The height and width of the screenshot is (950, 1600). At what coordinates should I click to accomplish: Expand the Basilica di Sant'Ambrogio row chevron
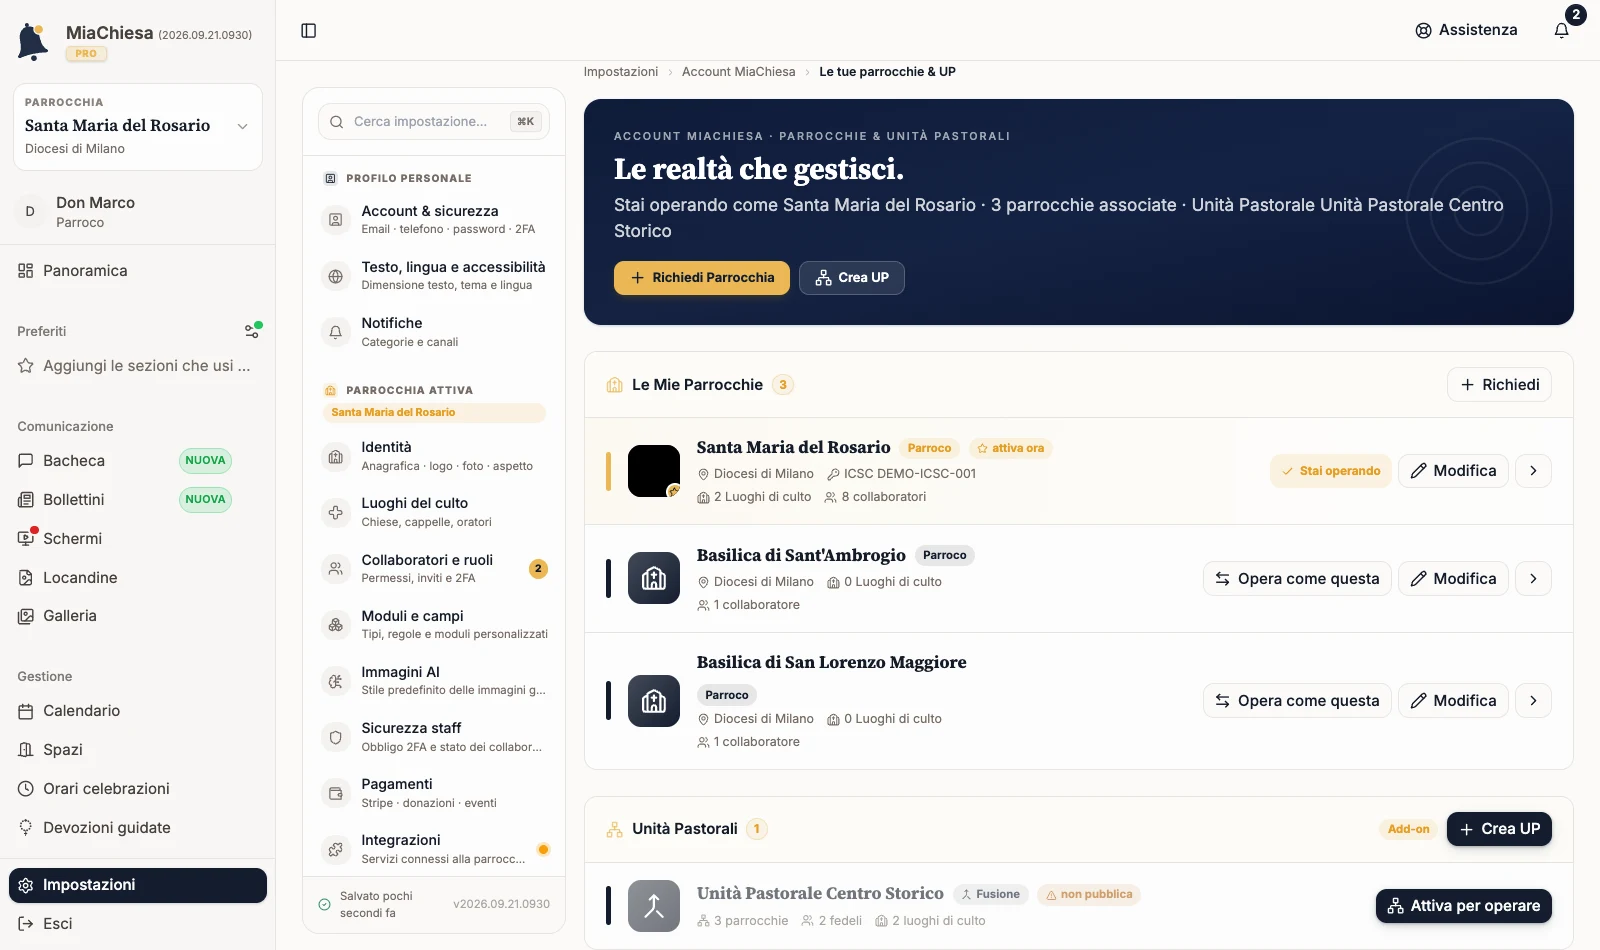tap(1533, 579)
